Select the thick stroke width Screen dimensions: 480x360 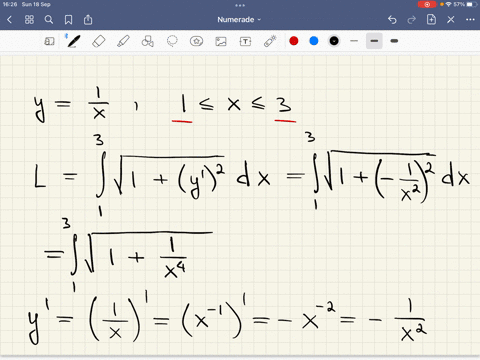pyautogui.click(x=394, y=41)
